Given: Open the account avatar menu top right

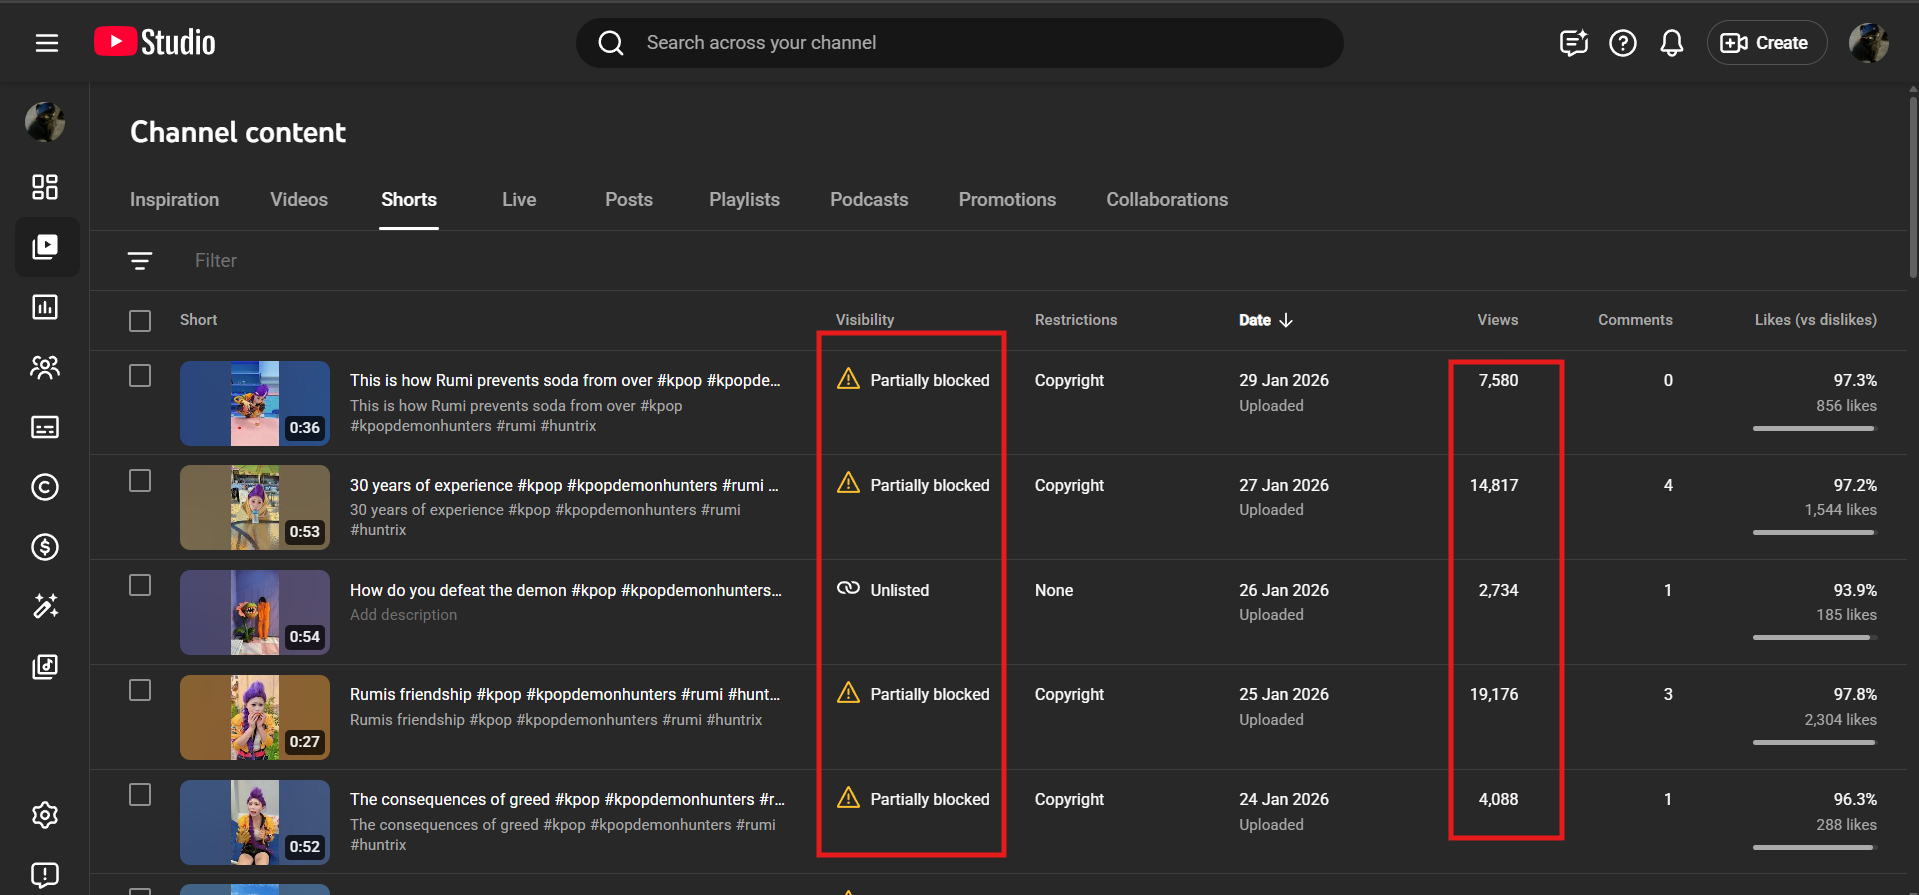Looking at the screenshot, I should pos(1868,43).
